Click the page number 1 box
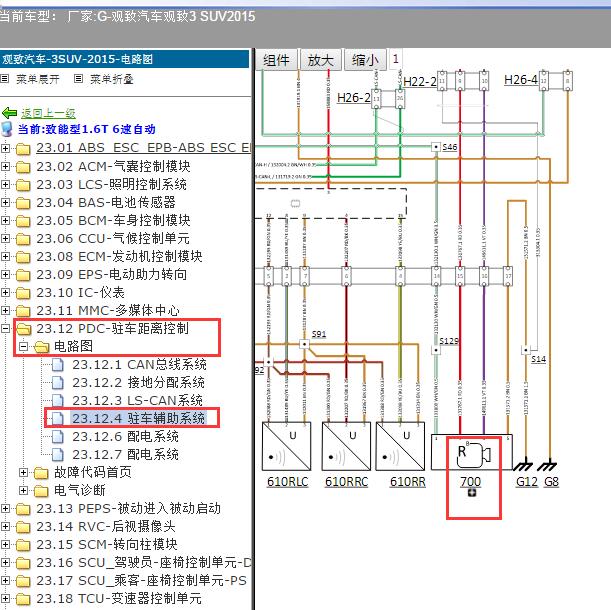Image resolution: width=611 pixels, height=610 pixels. tap(396, 59)
